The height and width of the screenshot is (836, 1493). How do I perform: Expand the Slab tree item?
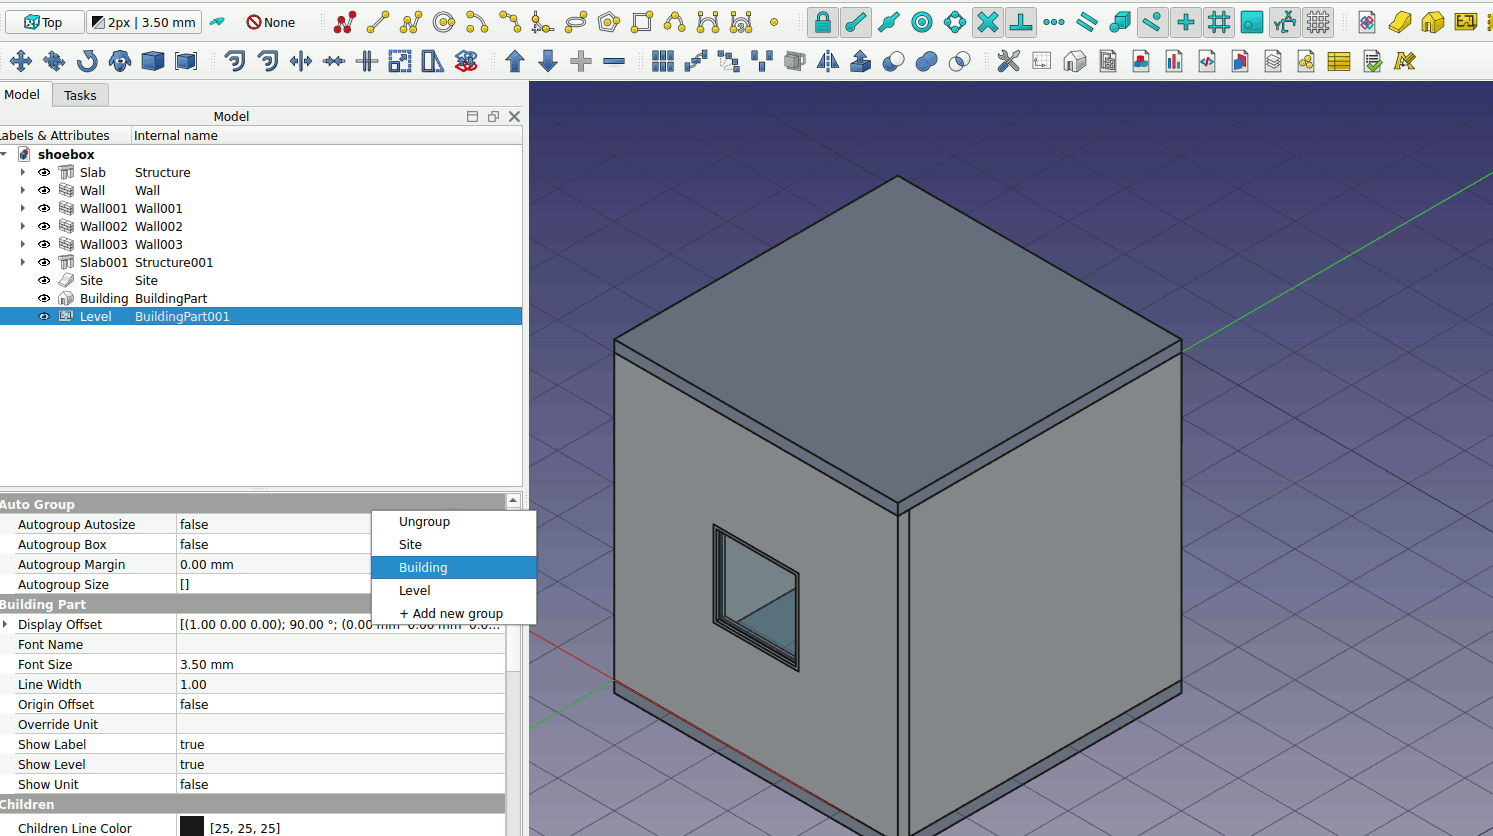[x=23, y=173]
